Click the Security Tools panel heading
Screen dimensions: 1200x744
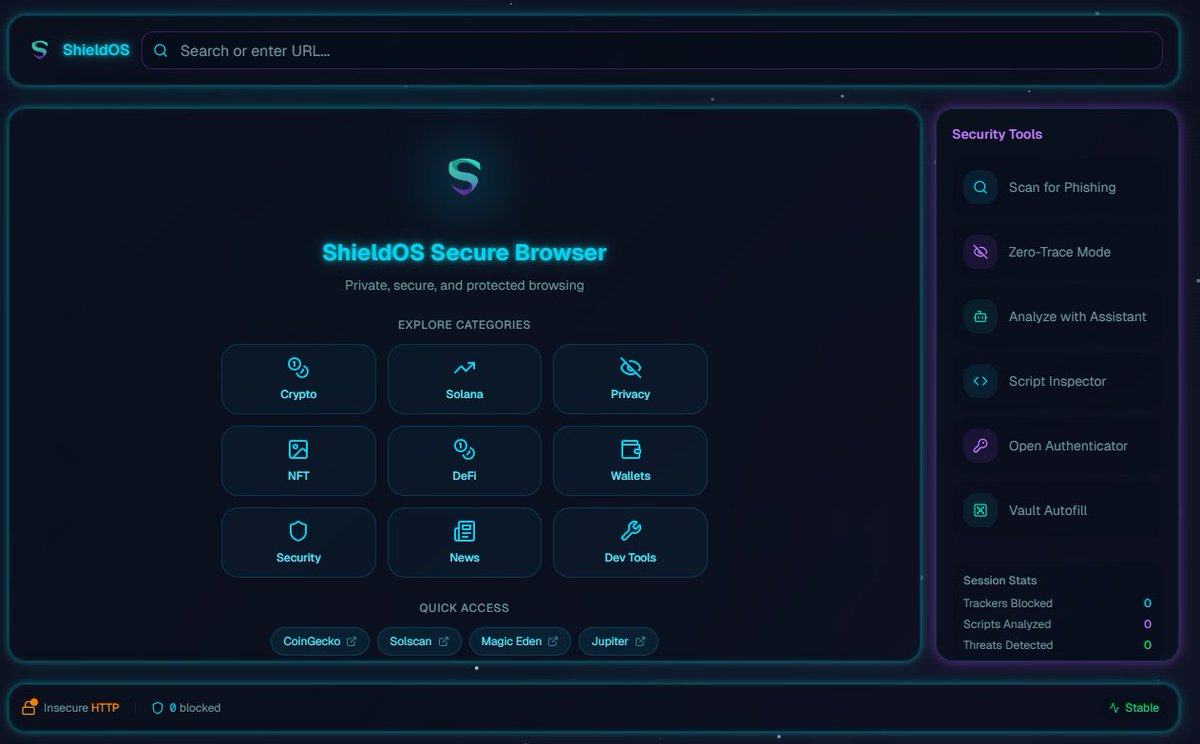997,134
